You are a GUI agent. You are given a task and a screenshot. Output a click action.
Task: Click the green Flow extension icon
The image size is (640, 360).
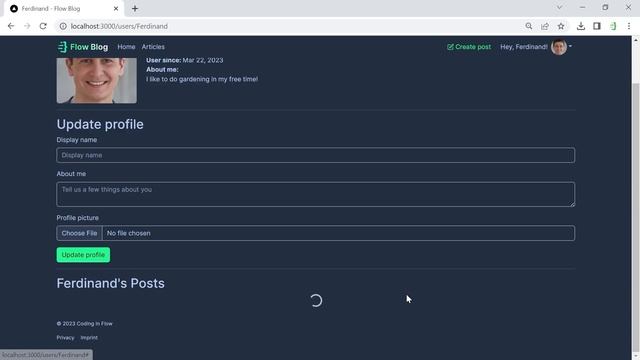pos(613,26)
